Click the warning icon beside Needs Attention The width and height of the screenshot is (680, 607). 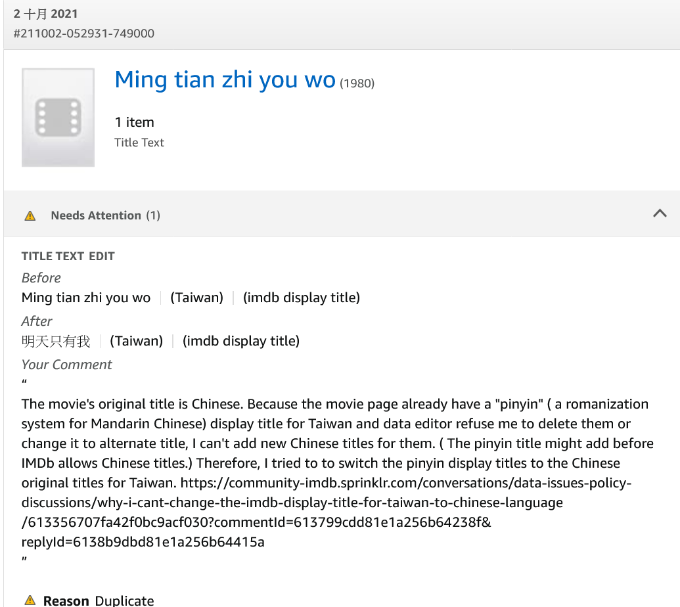point(30,215)
